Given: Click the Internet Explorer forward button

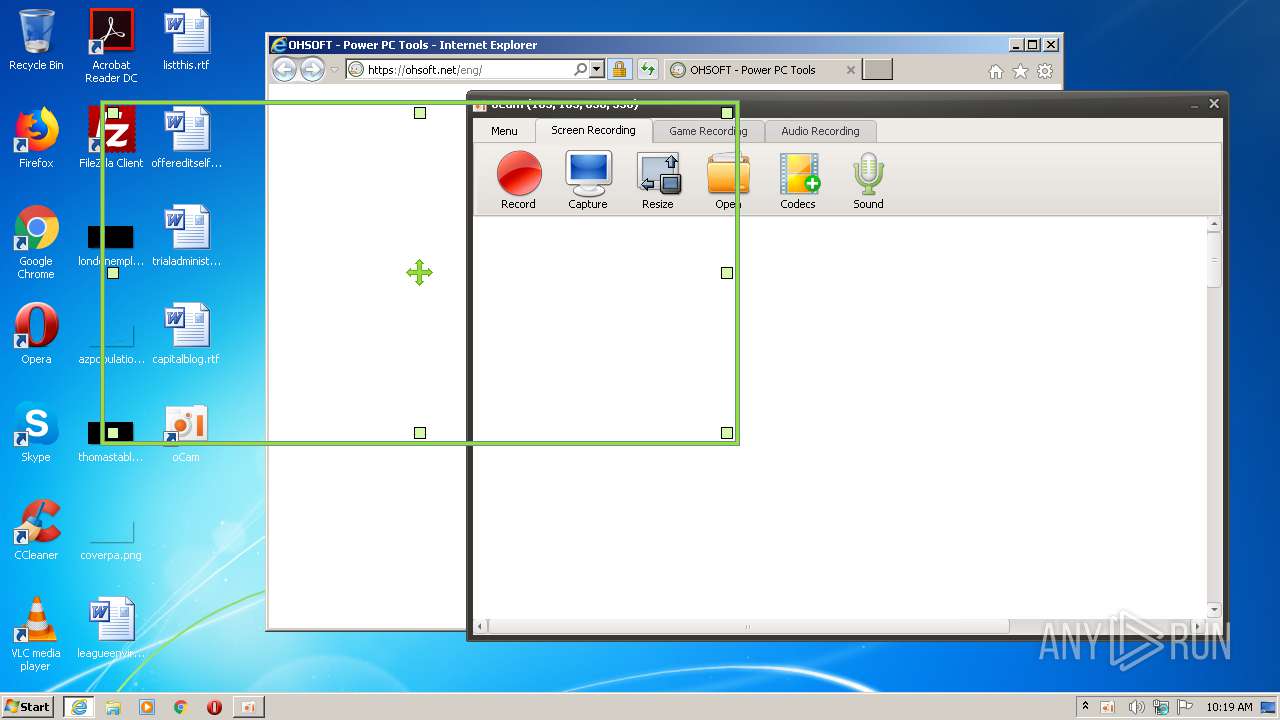Looking at the screenshot, I should click(312, 69).
